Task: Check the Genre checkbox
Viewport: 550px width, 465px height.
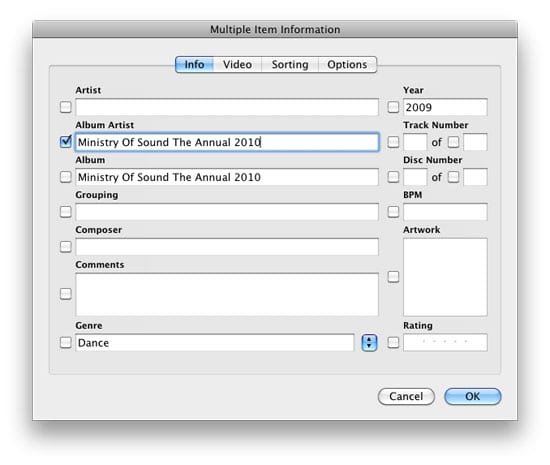Action: tap(66, 342)
